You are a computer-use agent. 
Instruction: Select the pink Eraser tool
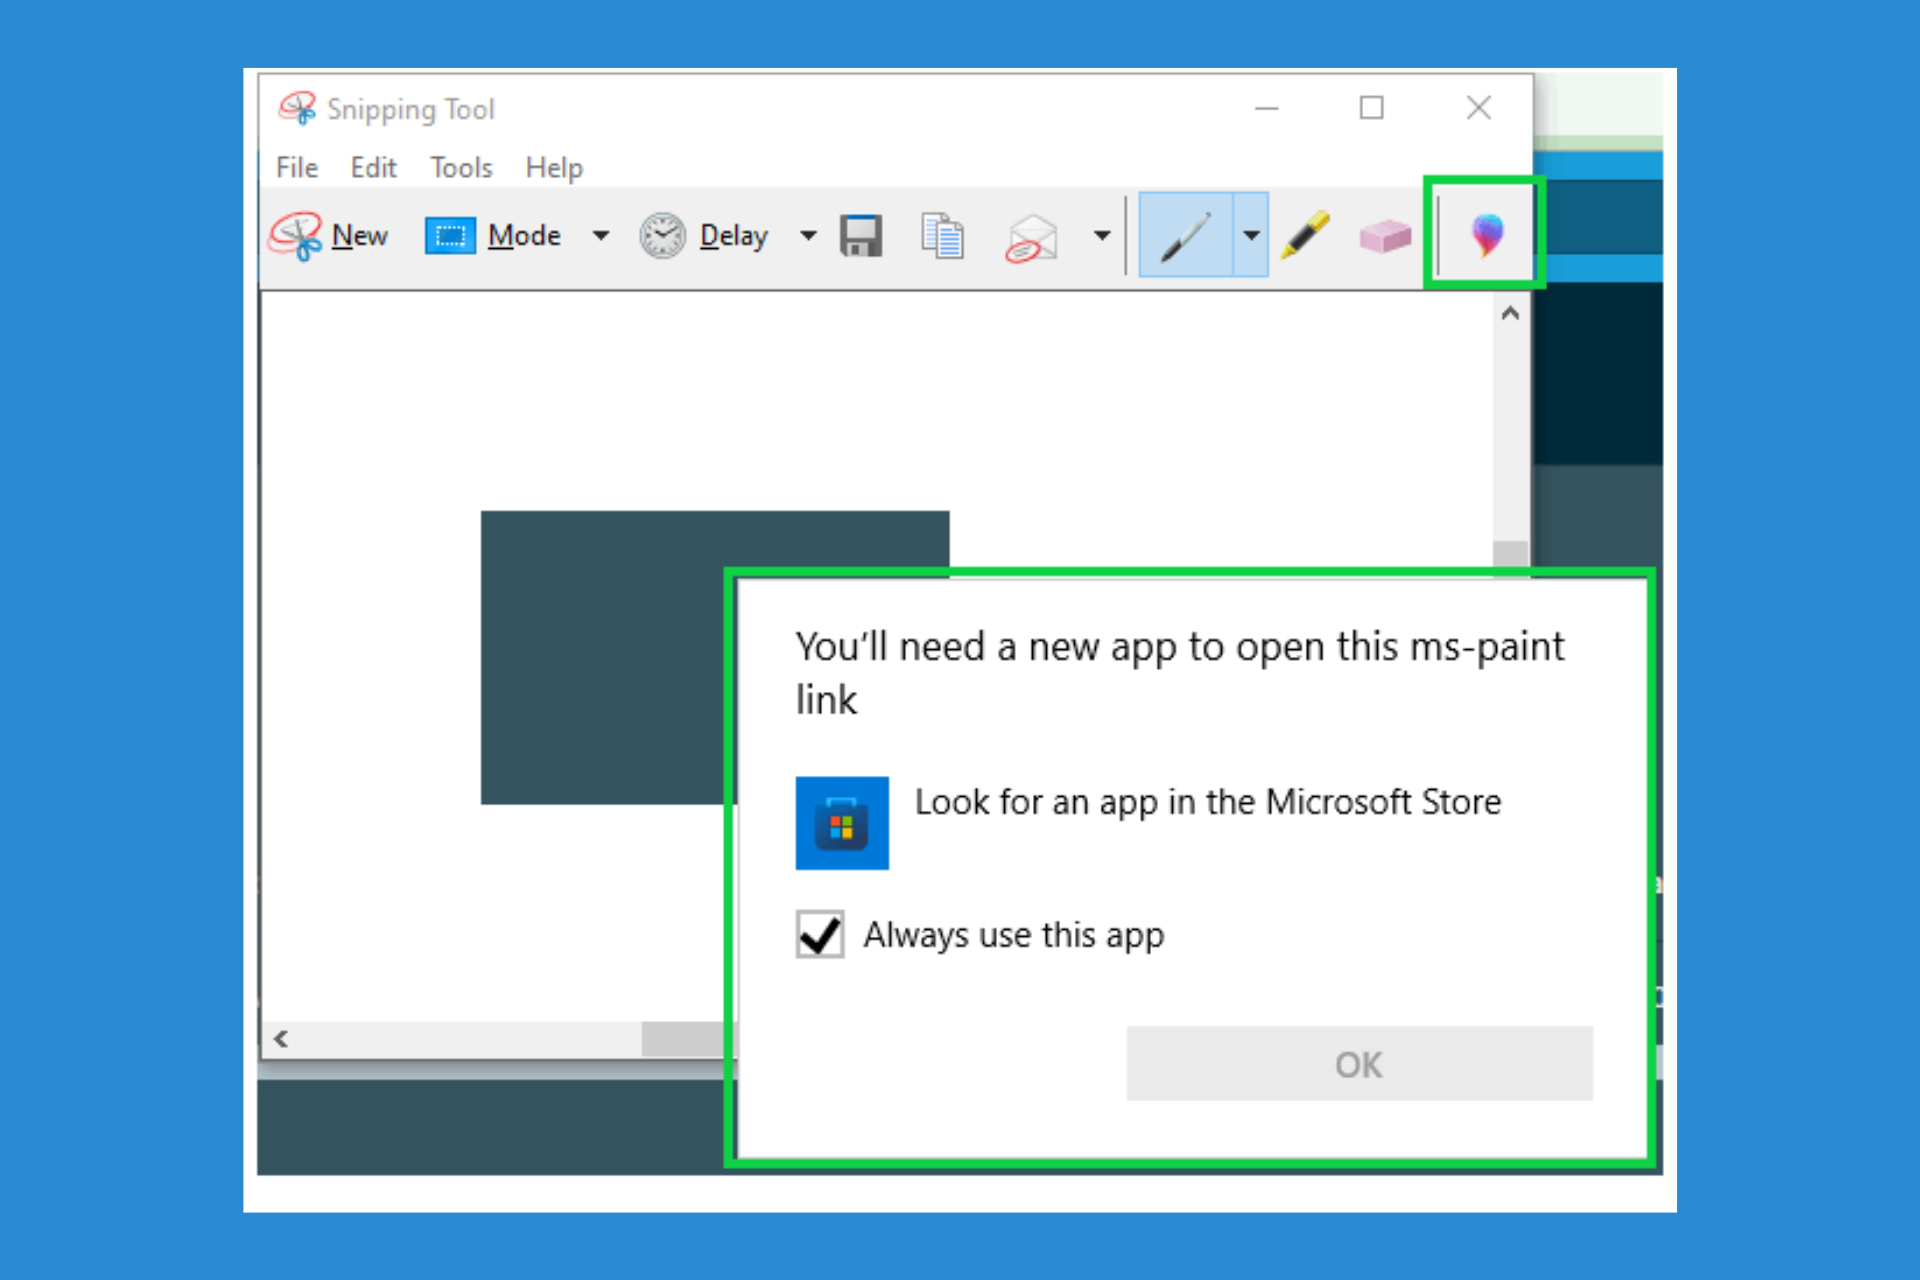(1385, 237)
